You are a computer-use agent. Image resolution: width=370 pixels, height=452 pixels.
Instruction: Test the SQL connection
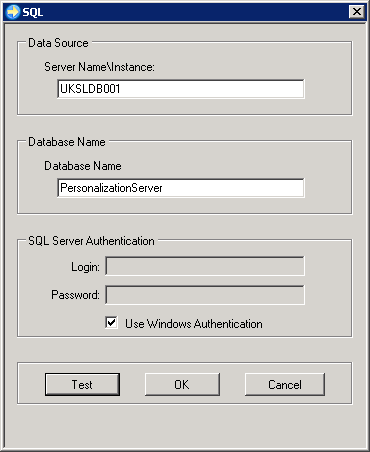coord(82,384)
